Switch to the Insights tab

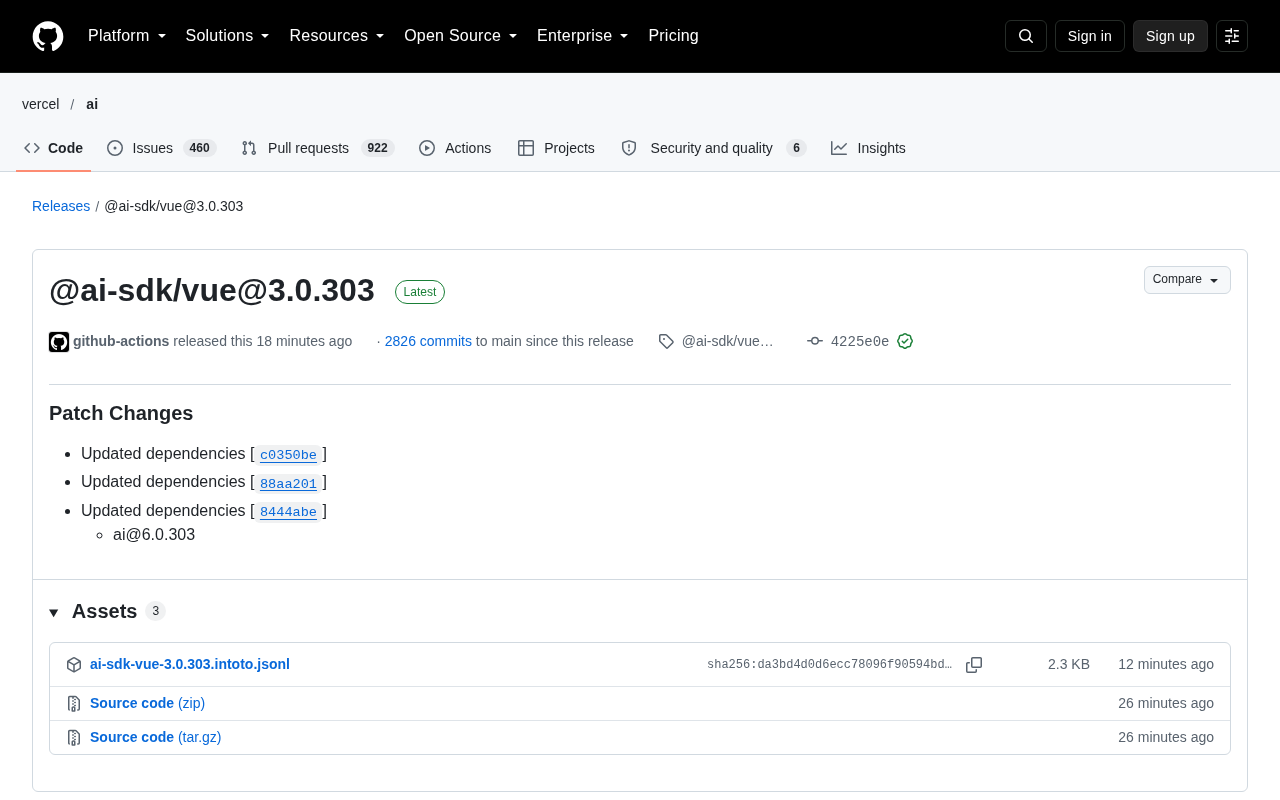click(868, 148)
